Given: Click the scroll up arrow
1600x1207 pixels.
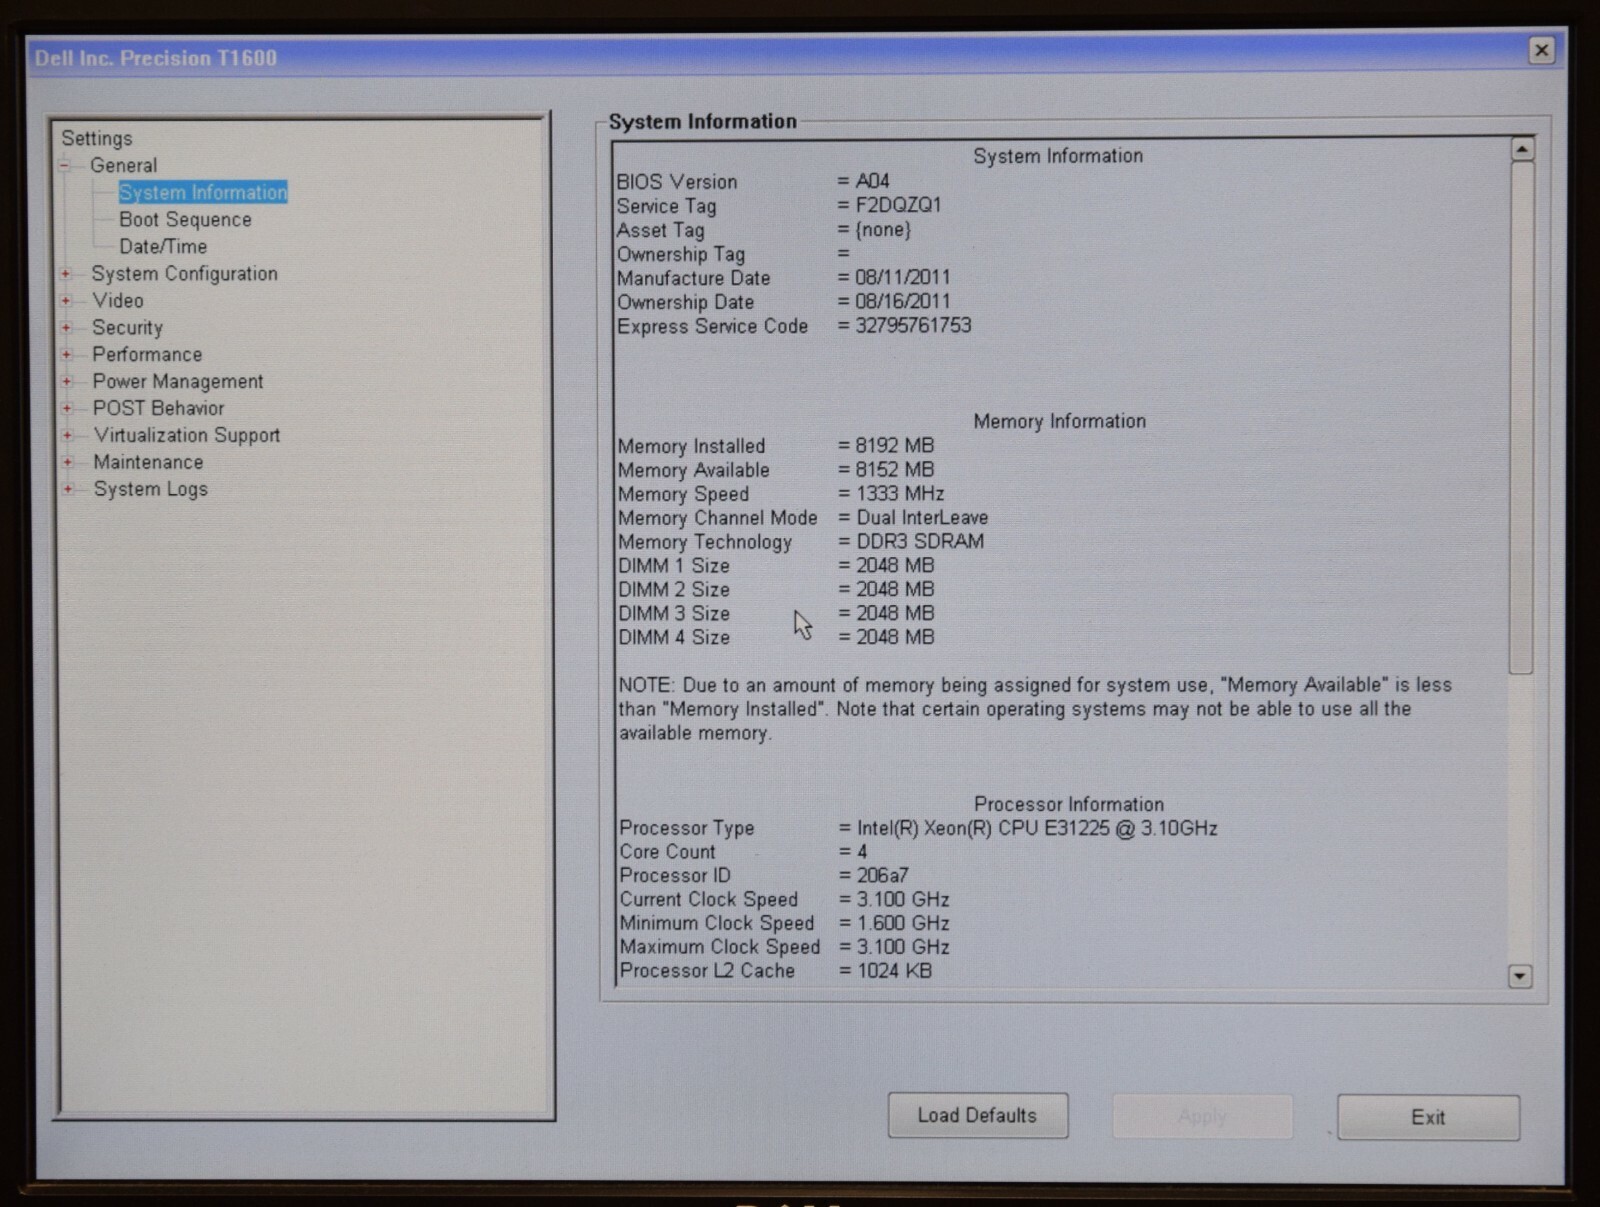Looking at the screenshot, I should click(1521, 150).
